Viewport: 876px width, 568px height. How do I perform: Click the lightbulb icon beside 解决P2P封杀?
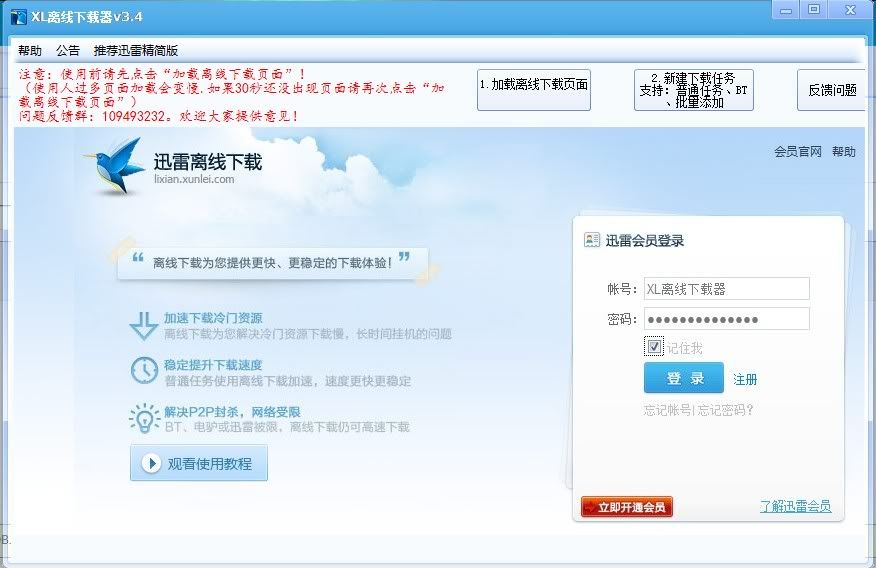point(145,418)
